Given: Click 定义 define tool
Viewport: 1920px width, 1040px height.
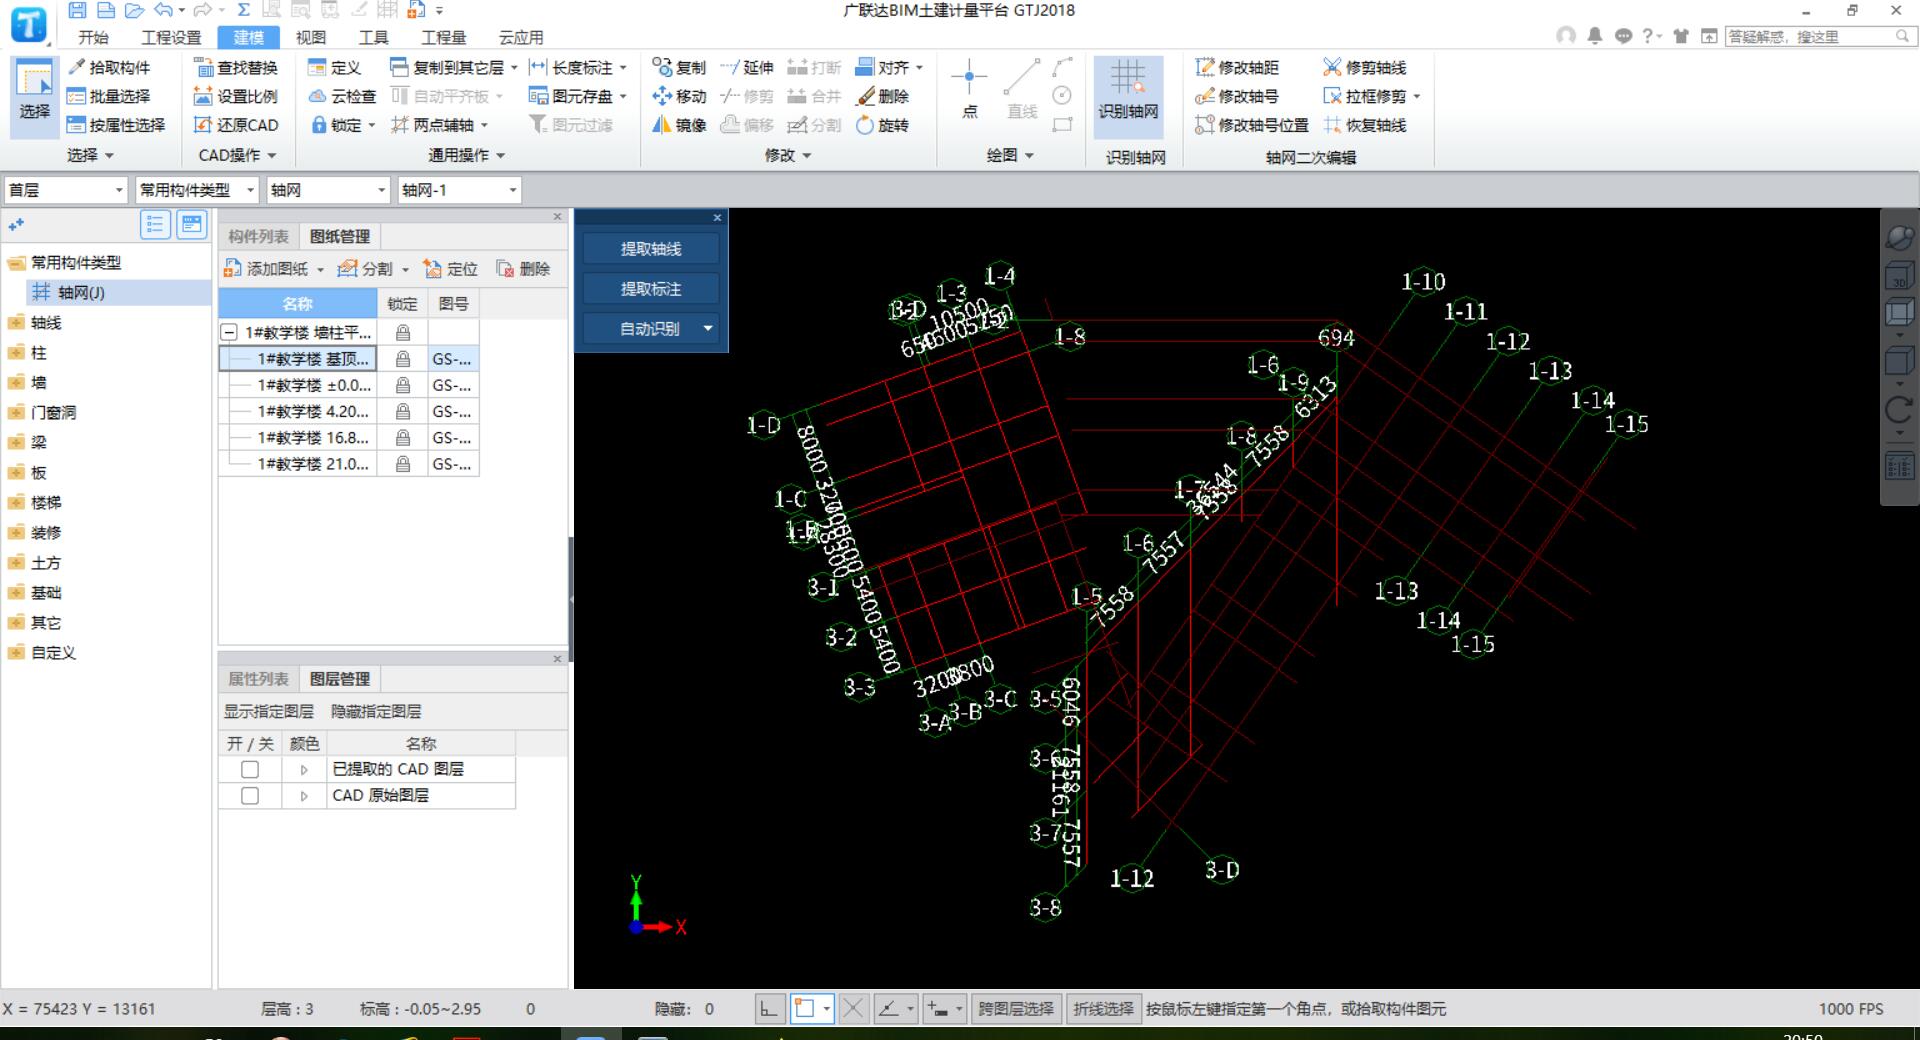Looking at the screenshot, I should [x=335, y=68].
